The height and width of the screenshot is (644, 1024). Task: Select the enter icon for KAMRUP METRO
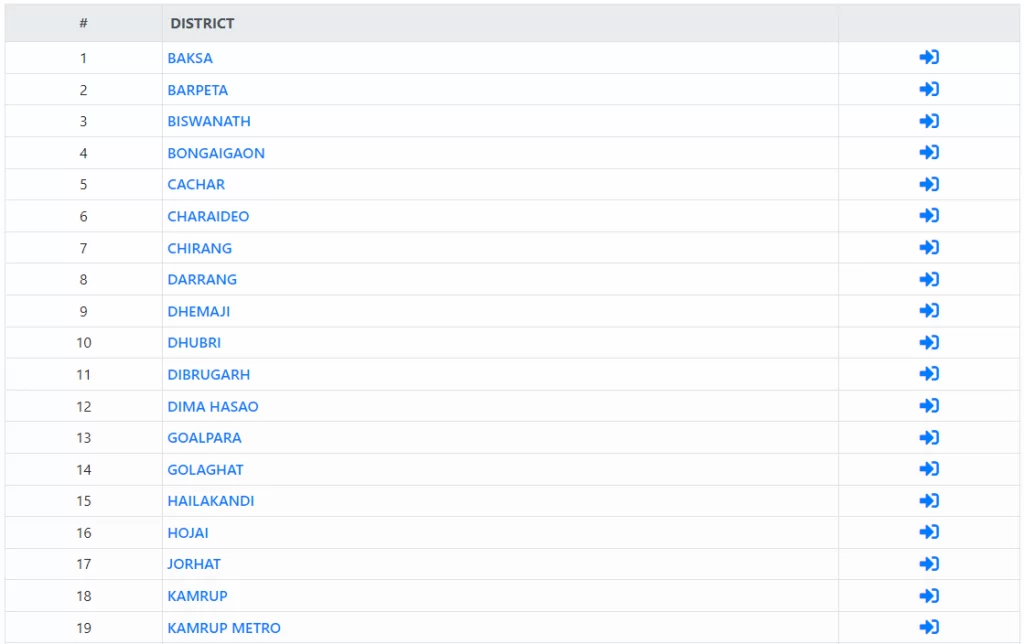coord(929,628)
